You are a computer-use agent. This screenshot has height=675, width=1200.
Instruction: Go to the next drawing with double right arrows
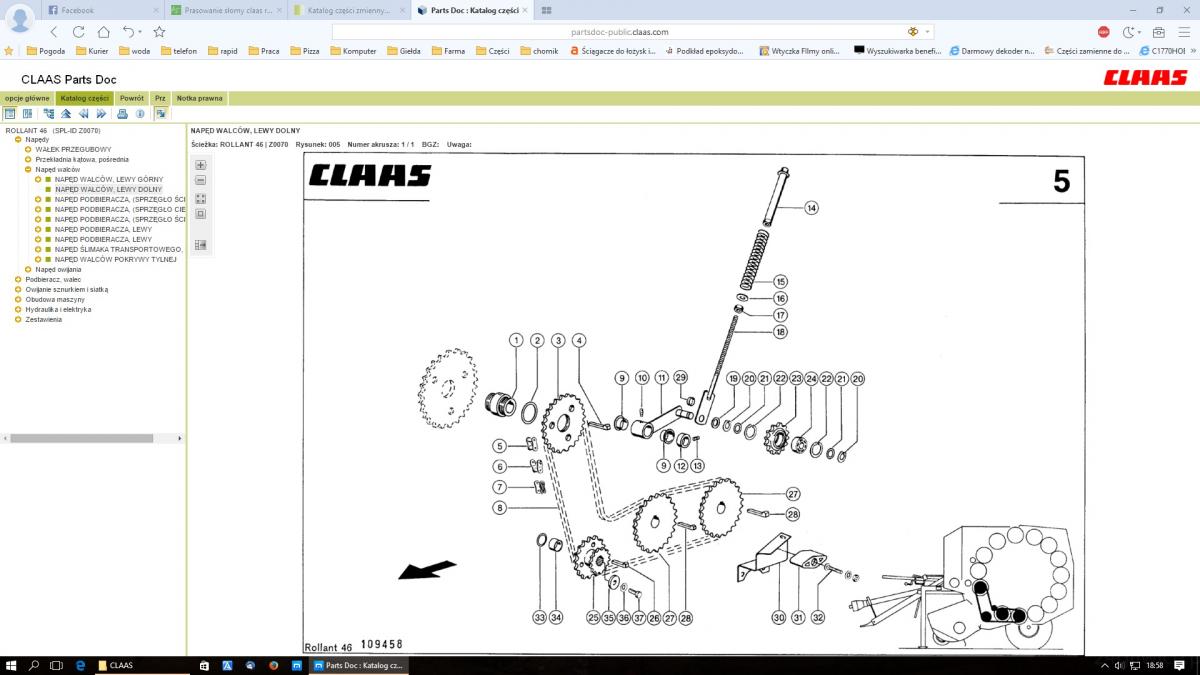[x=101, y=114]
